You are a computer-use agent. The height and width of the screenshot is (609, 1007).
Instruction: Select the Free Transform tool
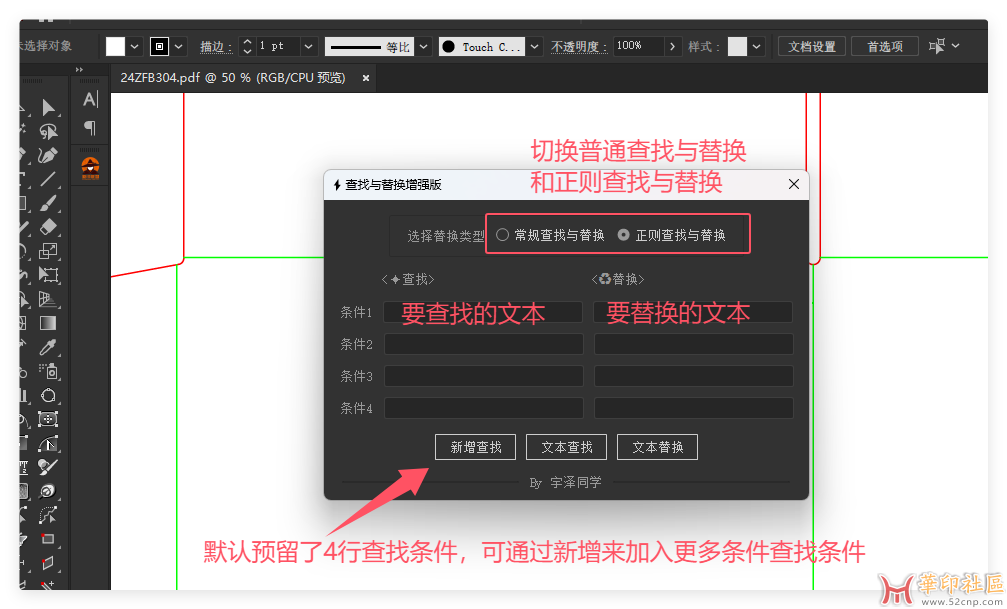coord(48,275)
